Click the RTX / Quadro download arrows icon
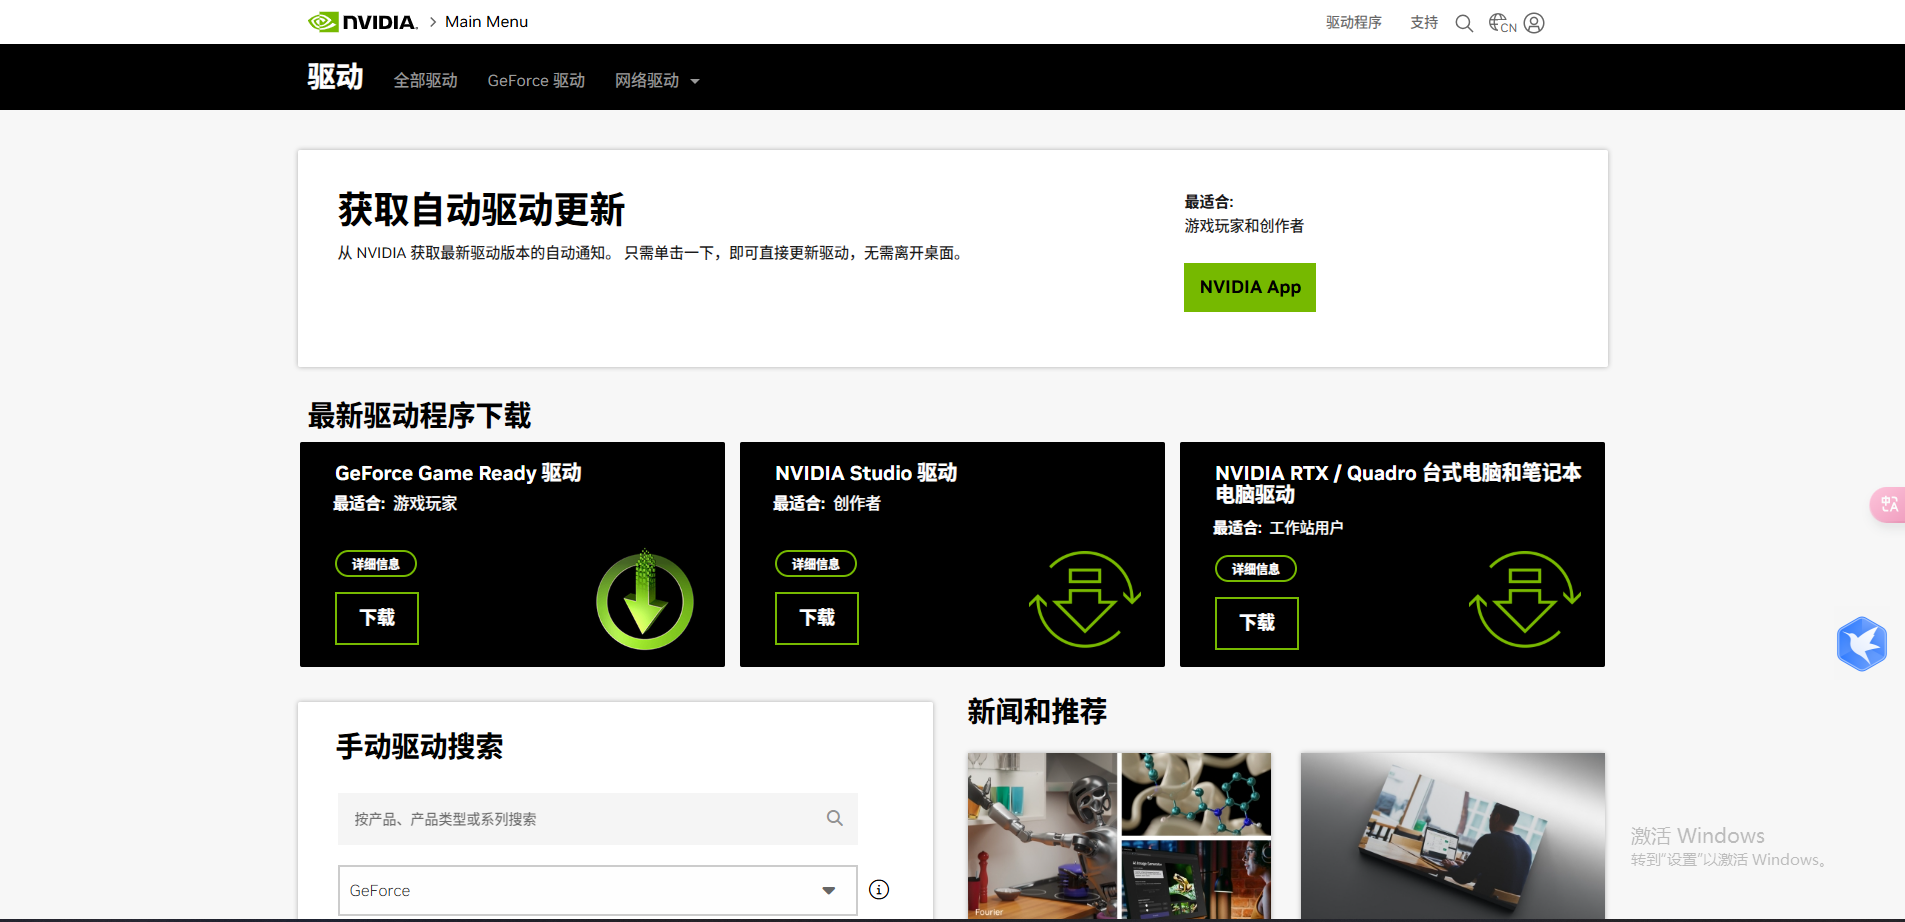Image resolution: width=1905 pixels, height=922 pixels. pyautogui.click(x=1525, y=599)
